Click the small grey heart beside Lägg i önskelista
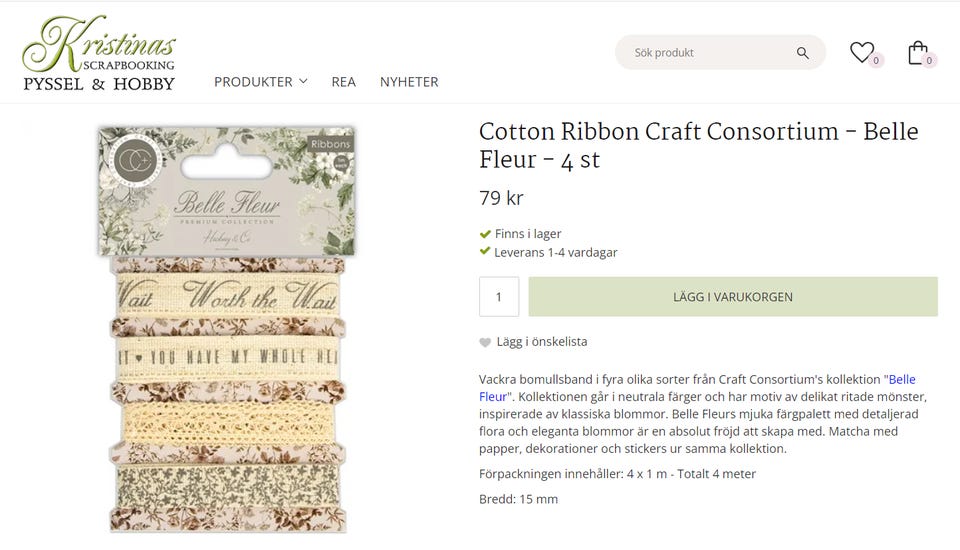 [x=485, y=342]
